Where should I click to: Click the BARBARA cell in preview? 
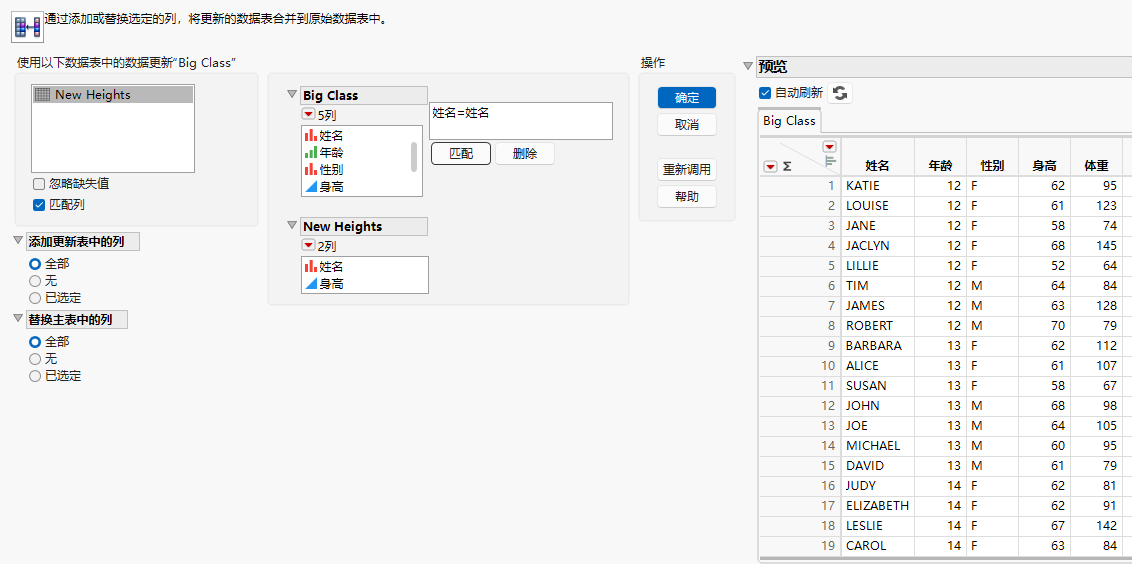coord(877,346)
